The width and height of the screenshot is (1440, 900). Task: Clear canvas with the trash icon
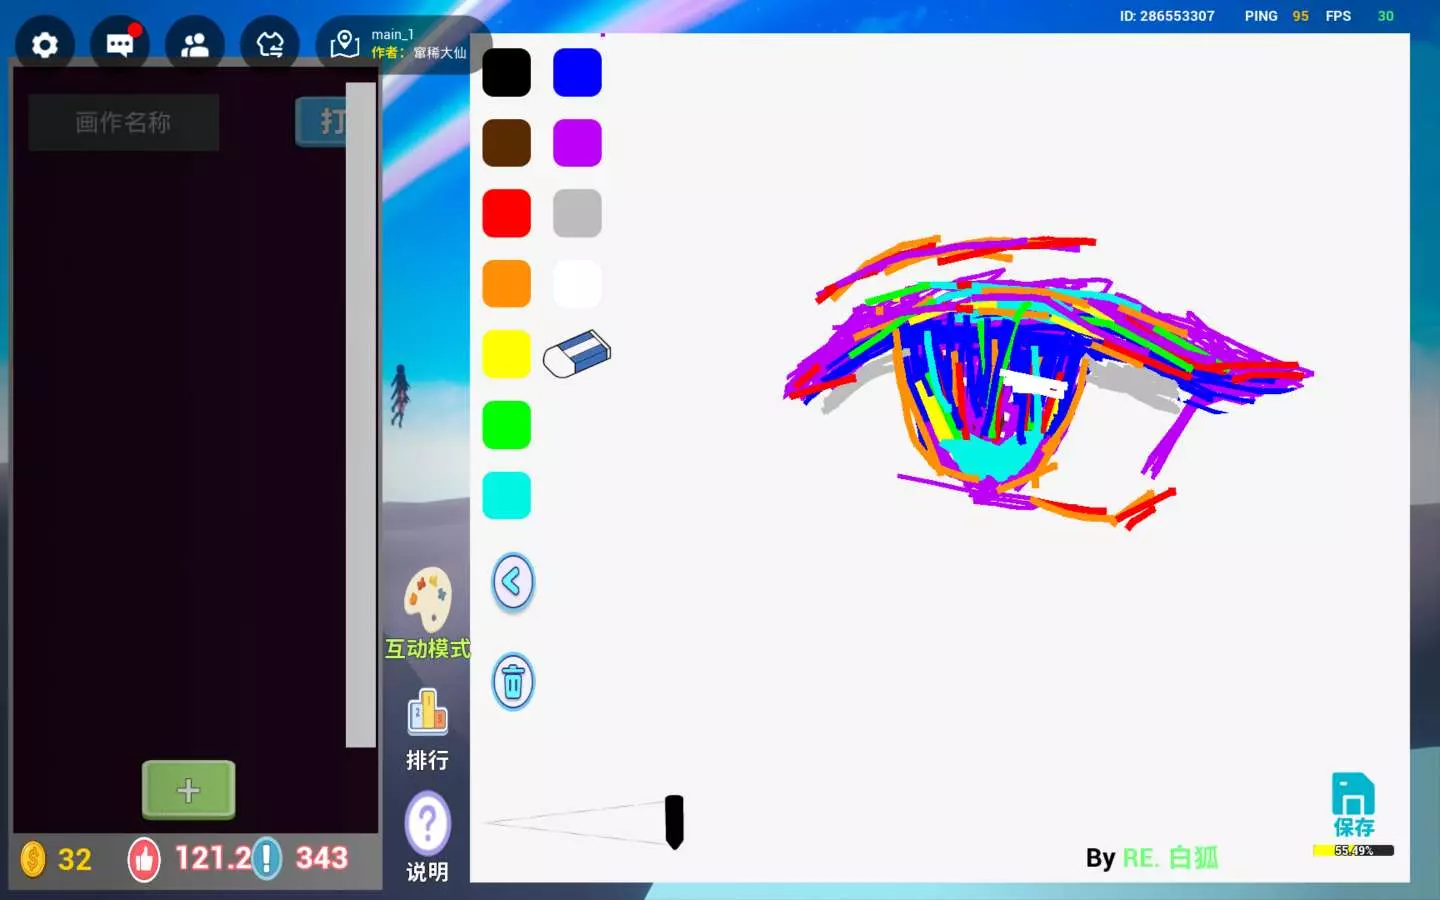point(513,683)
